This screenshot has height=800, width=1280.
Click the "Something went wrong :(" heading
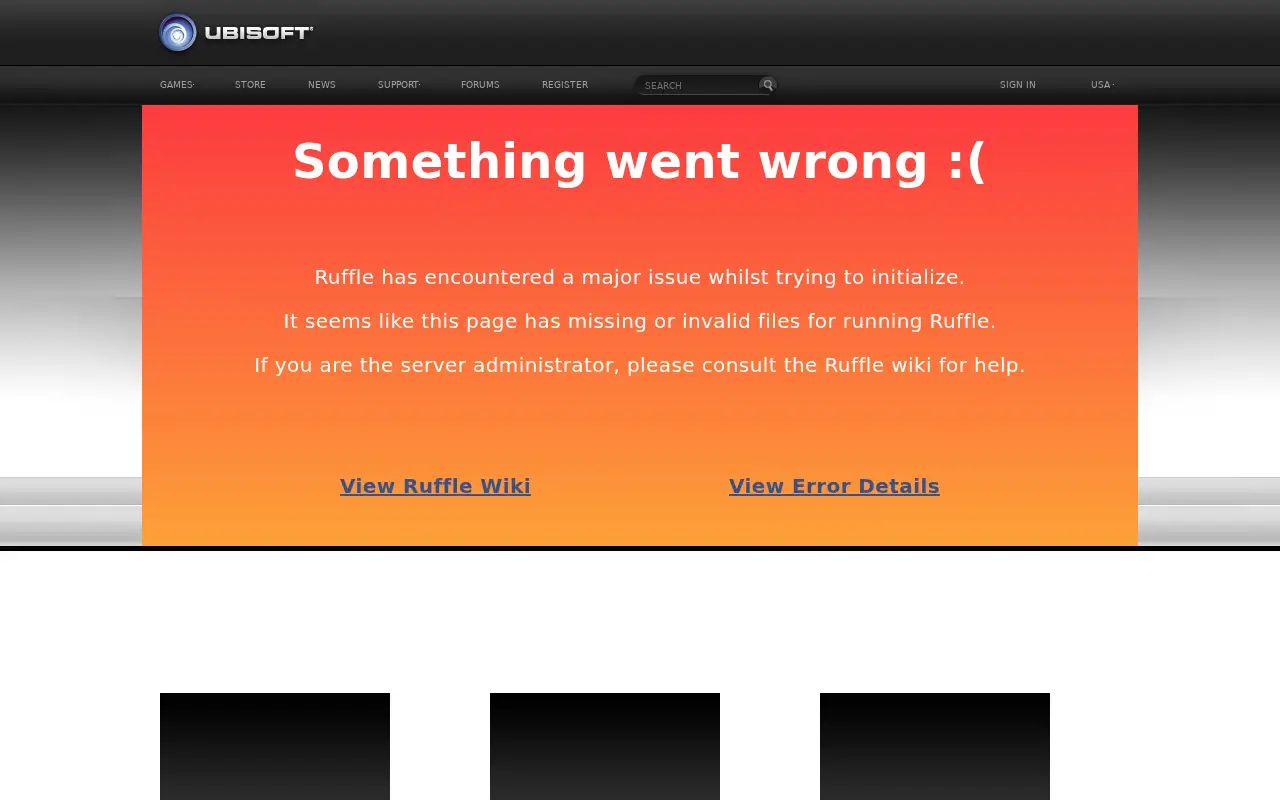coord(640,161)
